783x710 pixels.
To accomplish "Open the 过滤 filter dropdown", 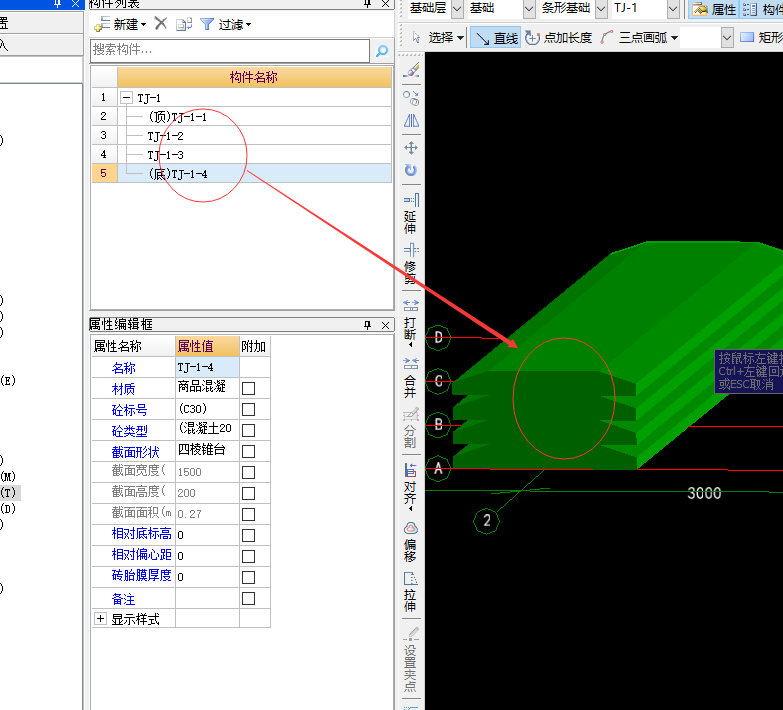I will [226, 24].
